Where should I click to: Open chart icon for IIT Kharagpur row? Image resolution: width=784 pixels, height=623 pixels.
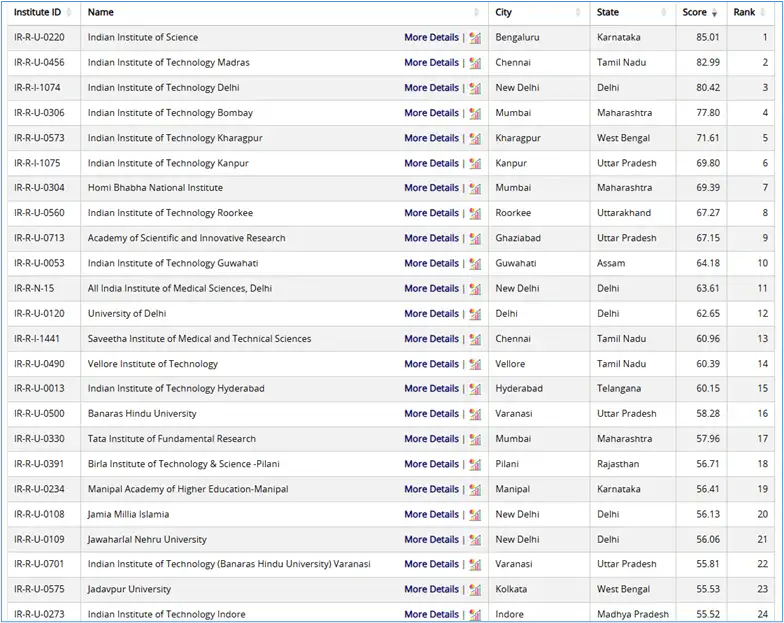pos(475,138)
